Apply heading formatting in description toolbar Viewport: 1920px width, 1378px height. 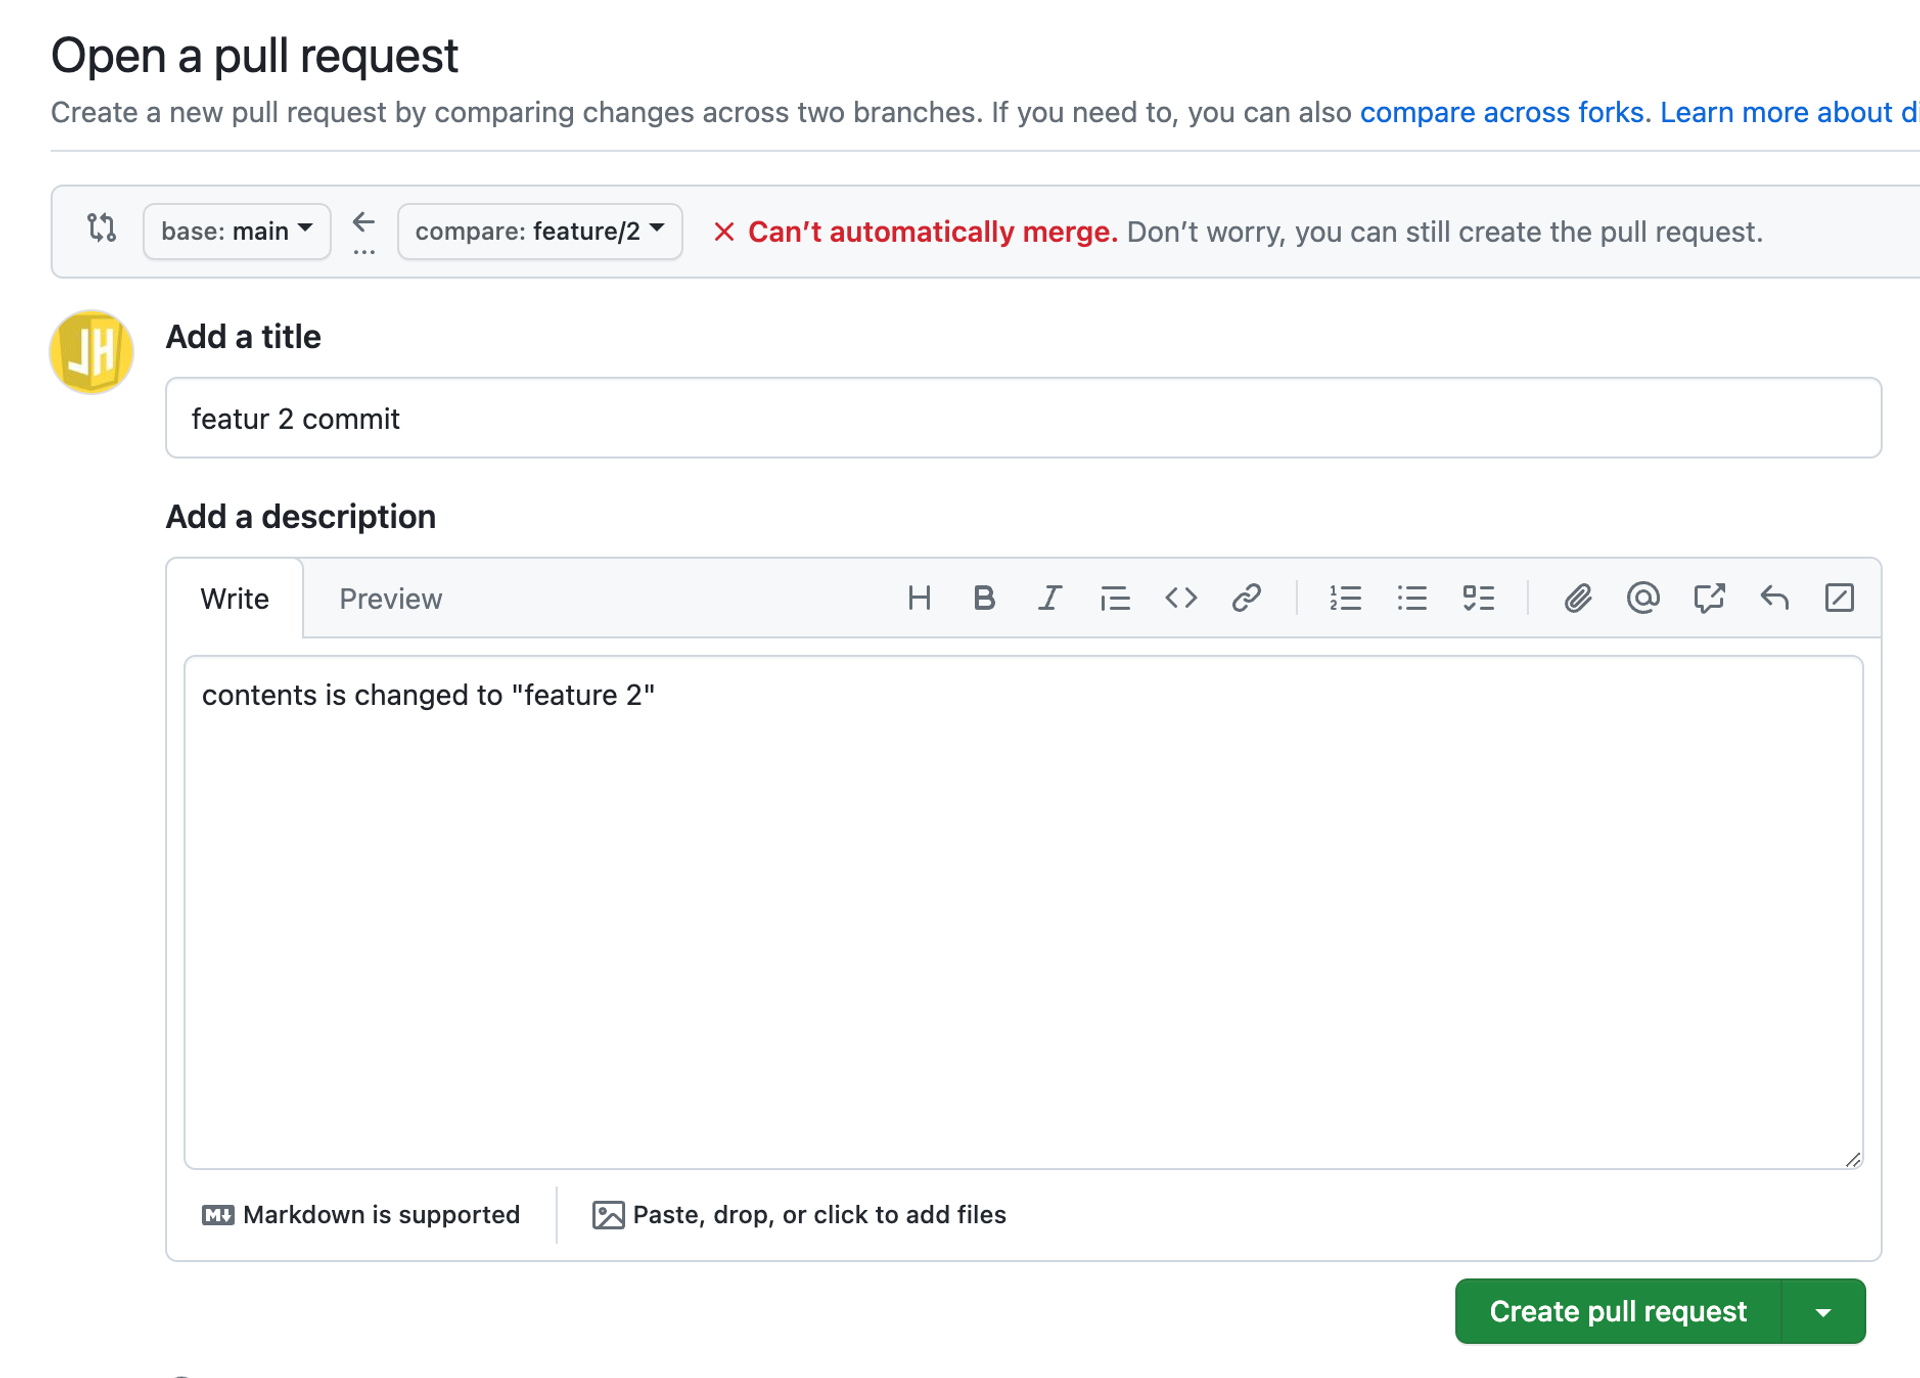click(919, 598)
